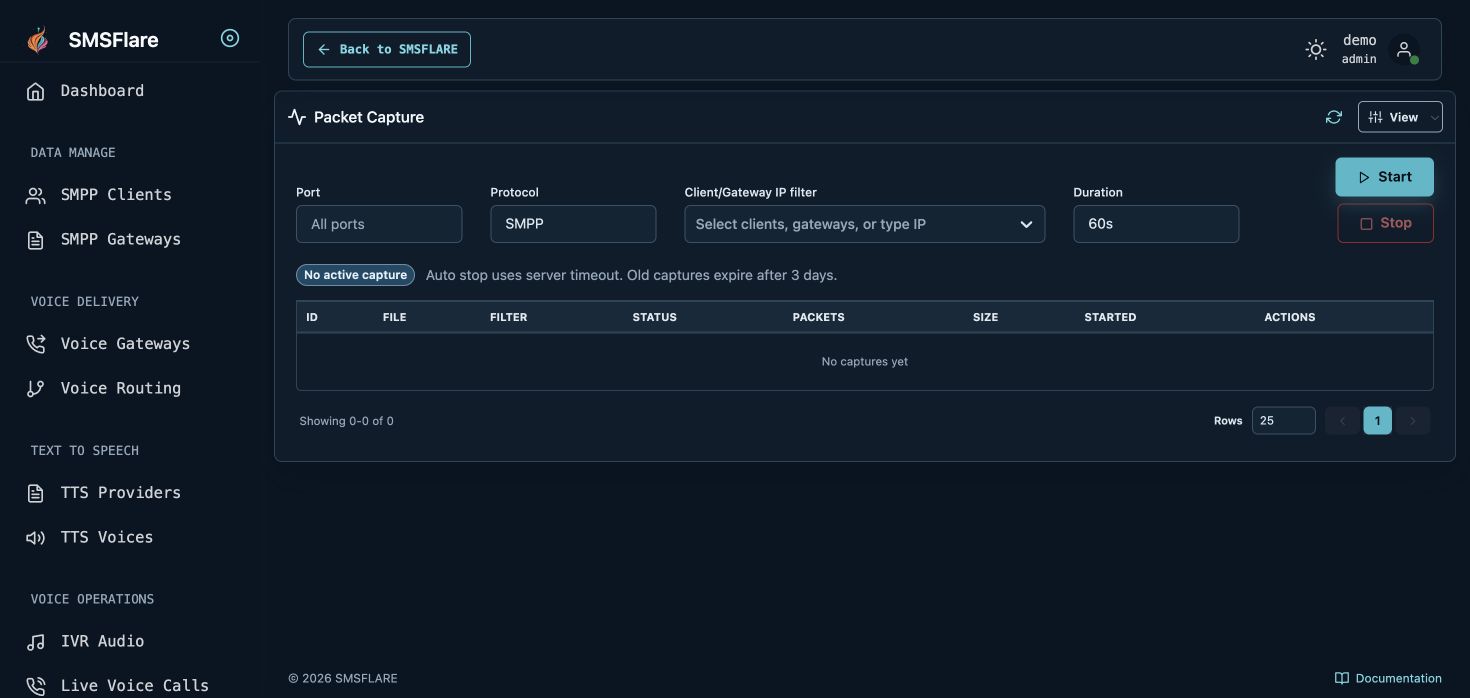This screenshot has height=698, width=1470.
Task: Click Showing 0-0 of 0 text
Action: [346, 421]
